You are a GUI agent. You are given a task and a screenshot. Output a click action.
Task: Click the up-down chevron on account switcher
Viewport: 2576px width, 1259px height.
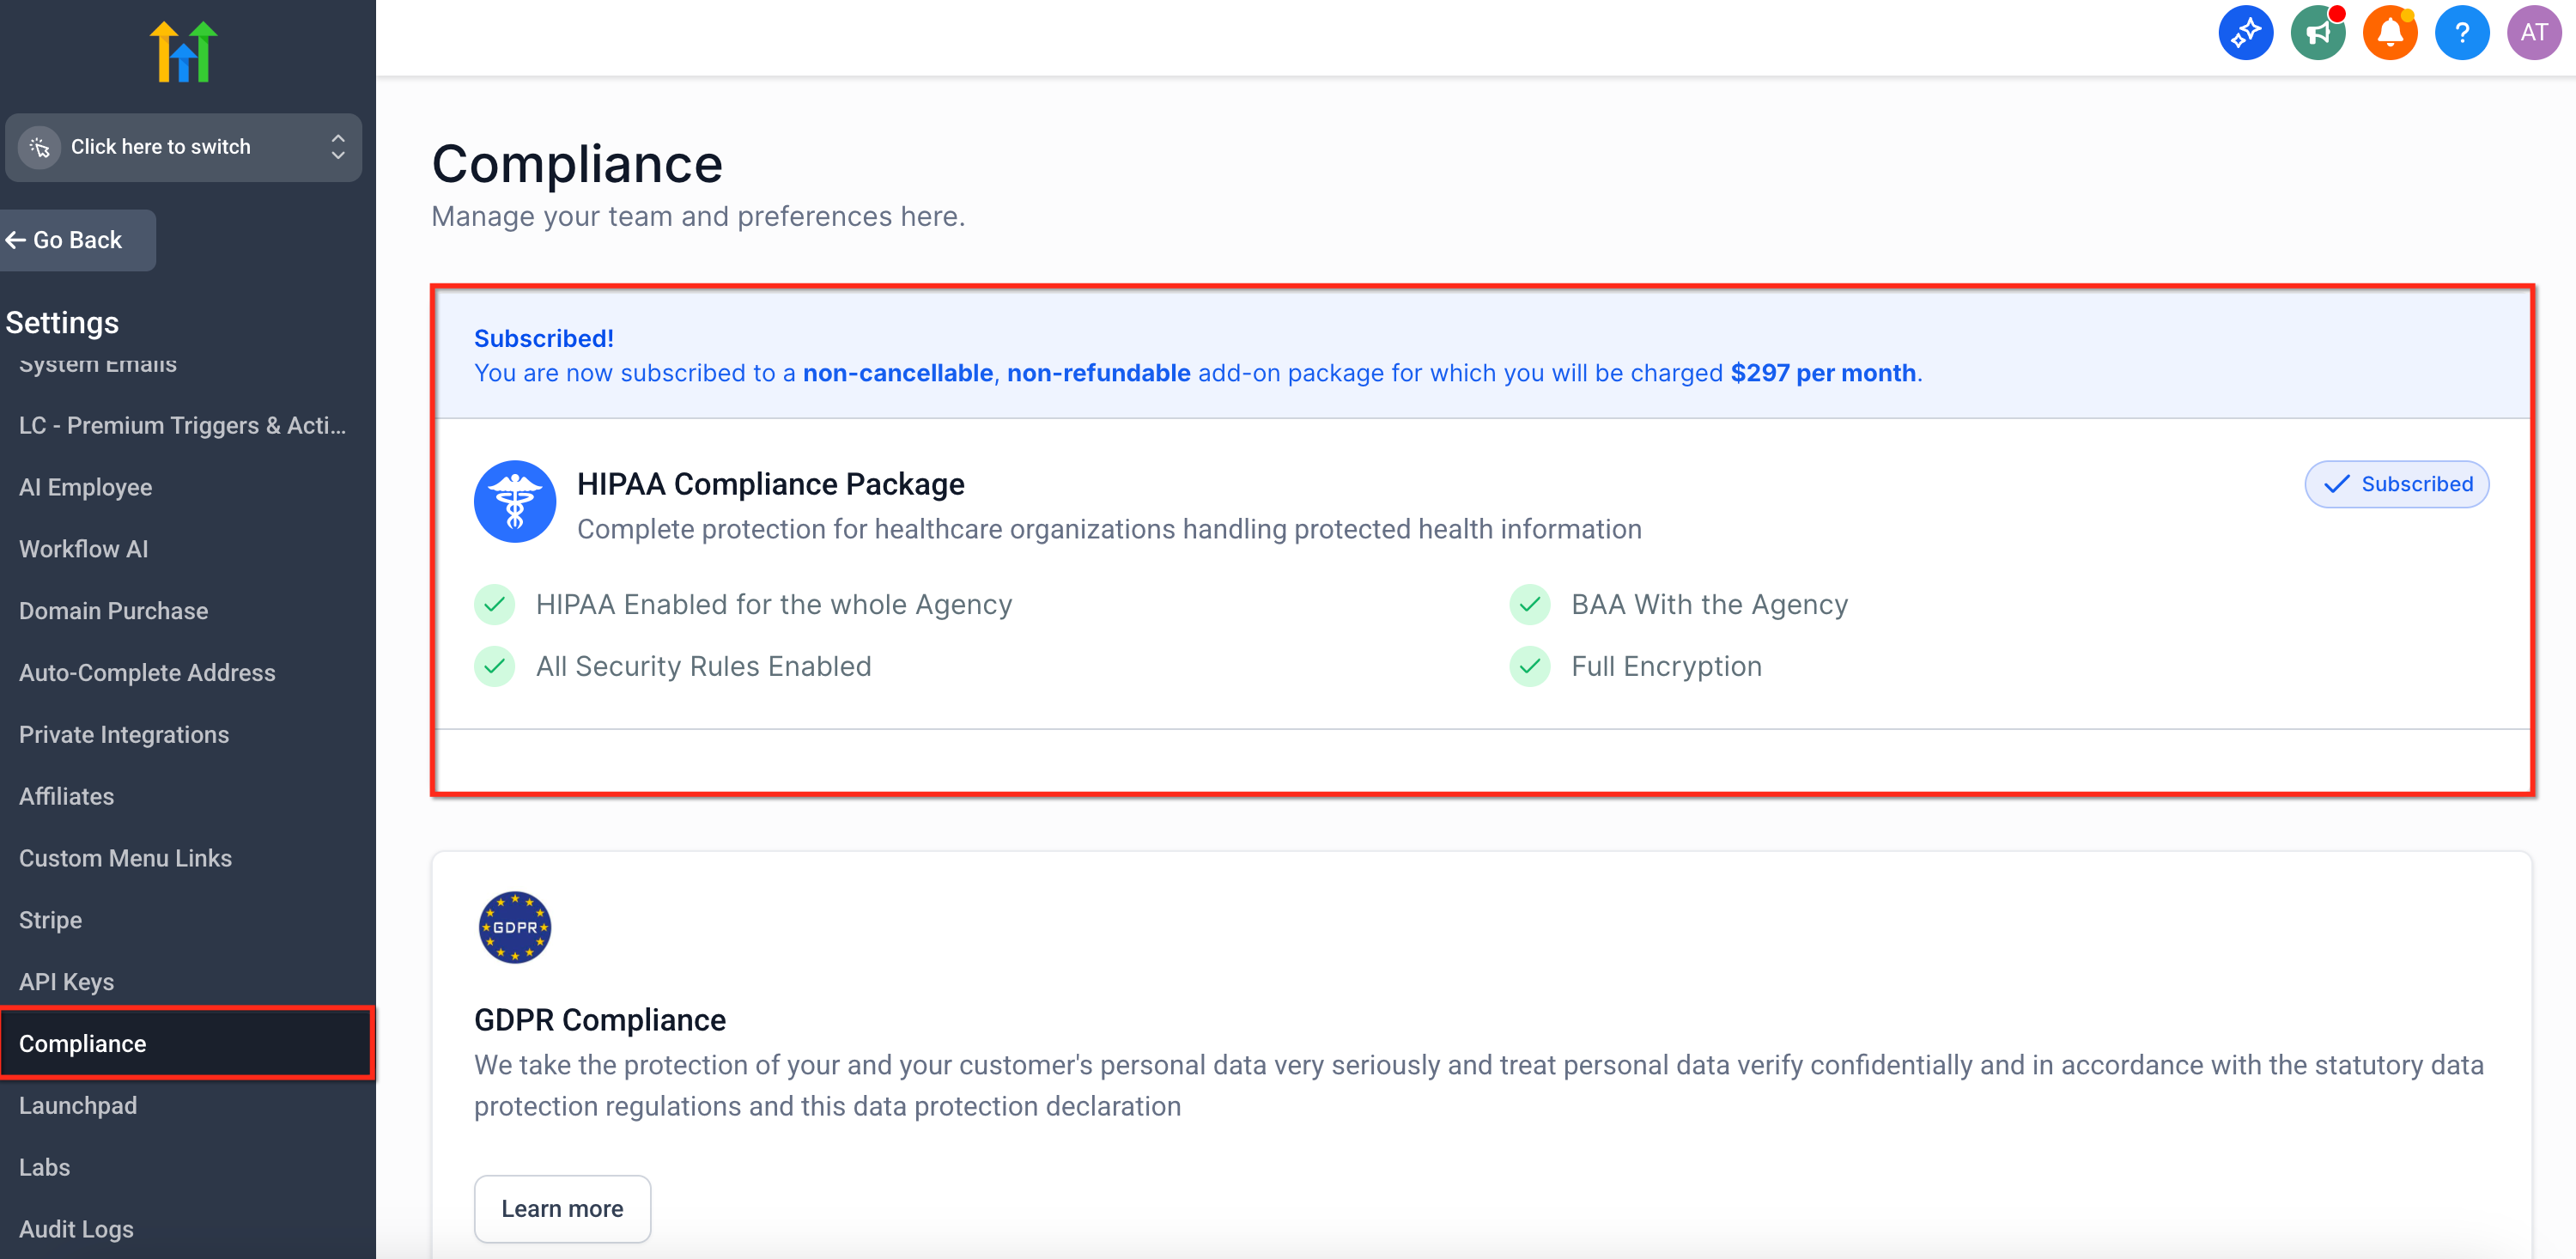(x=338, y=147)
